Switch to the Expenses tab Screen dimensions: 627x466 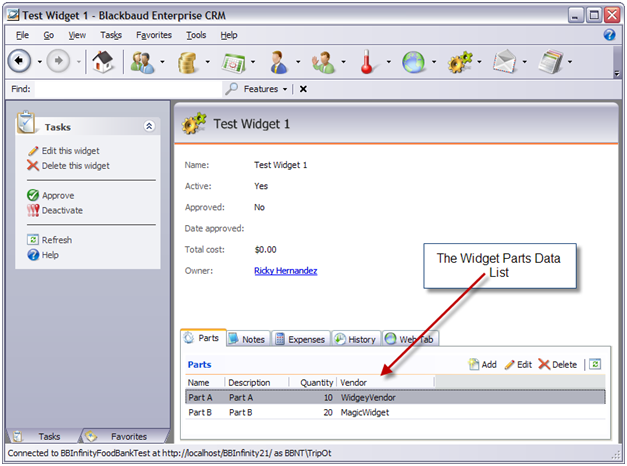pyautogui.click(x=300, y=339)
